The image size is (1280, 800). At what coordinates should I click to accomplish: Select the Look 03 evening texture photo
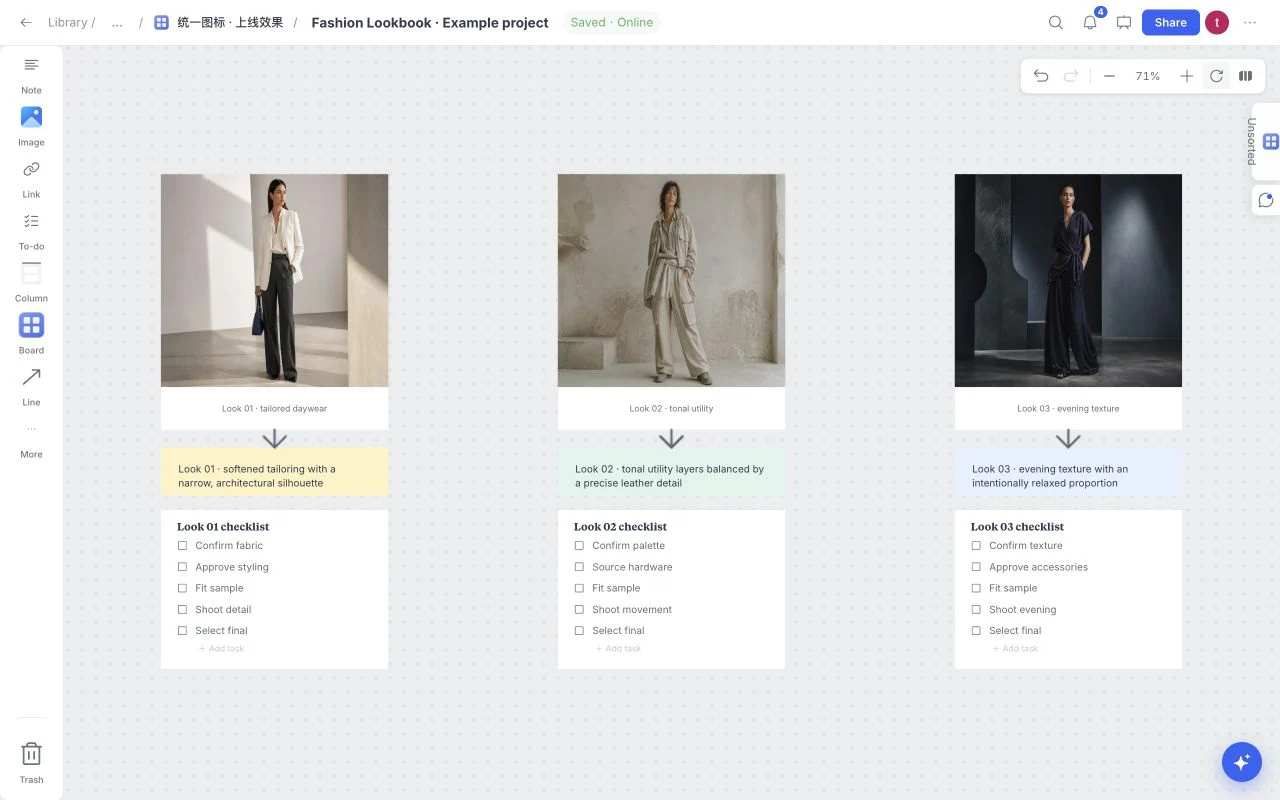[x=1068, y=280]
